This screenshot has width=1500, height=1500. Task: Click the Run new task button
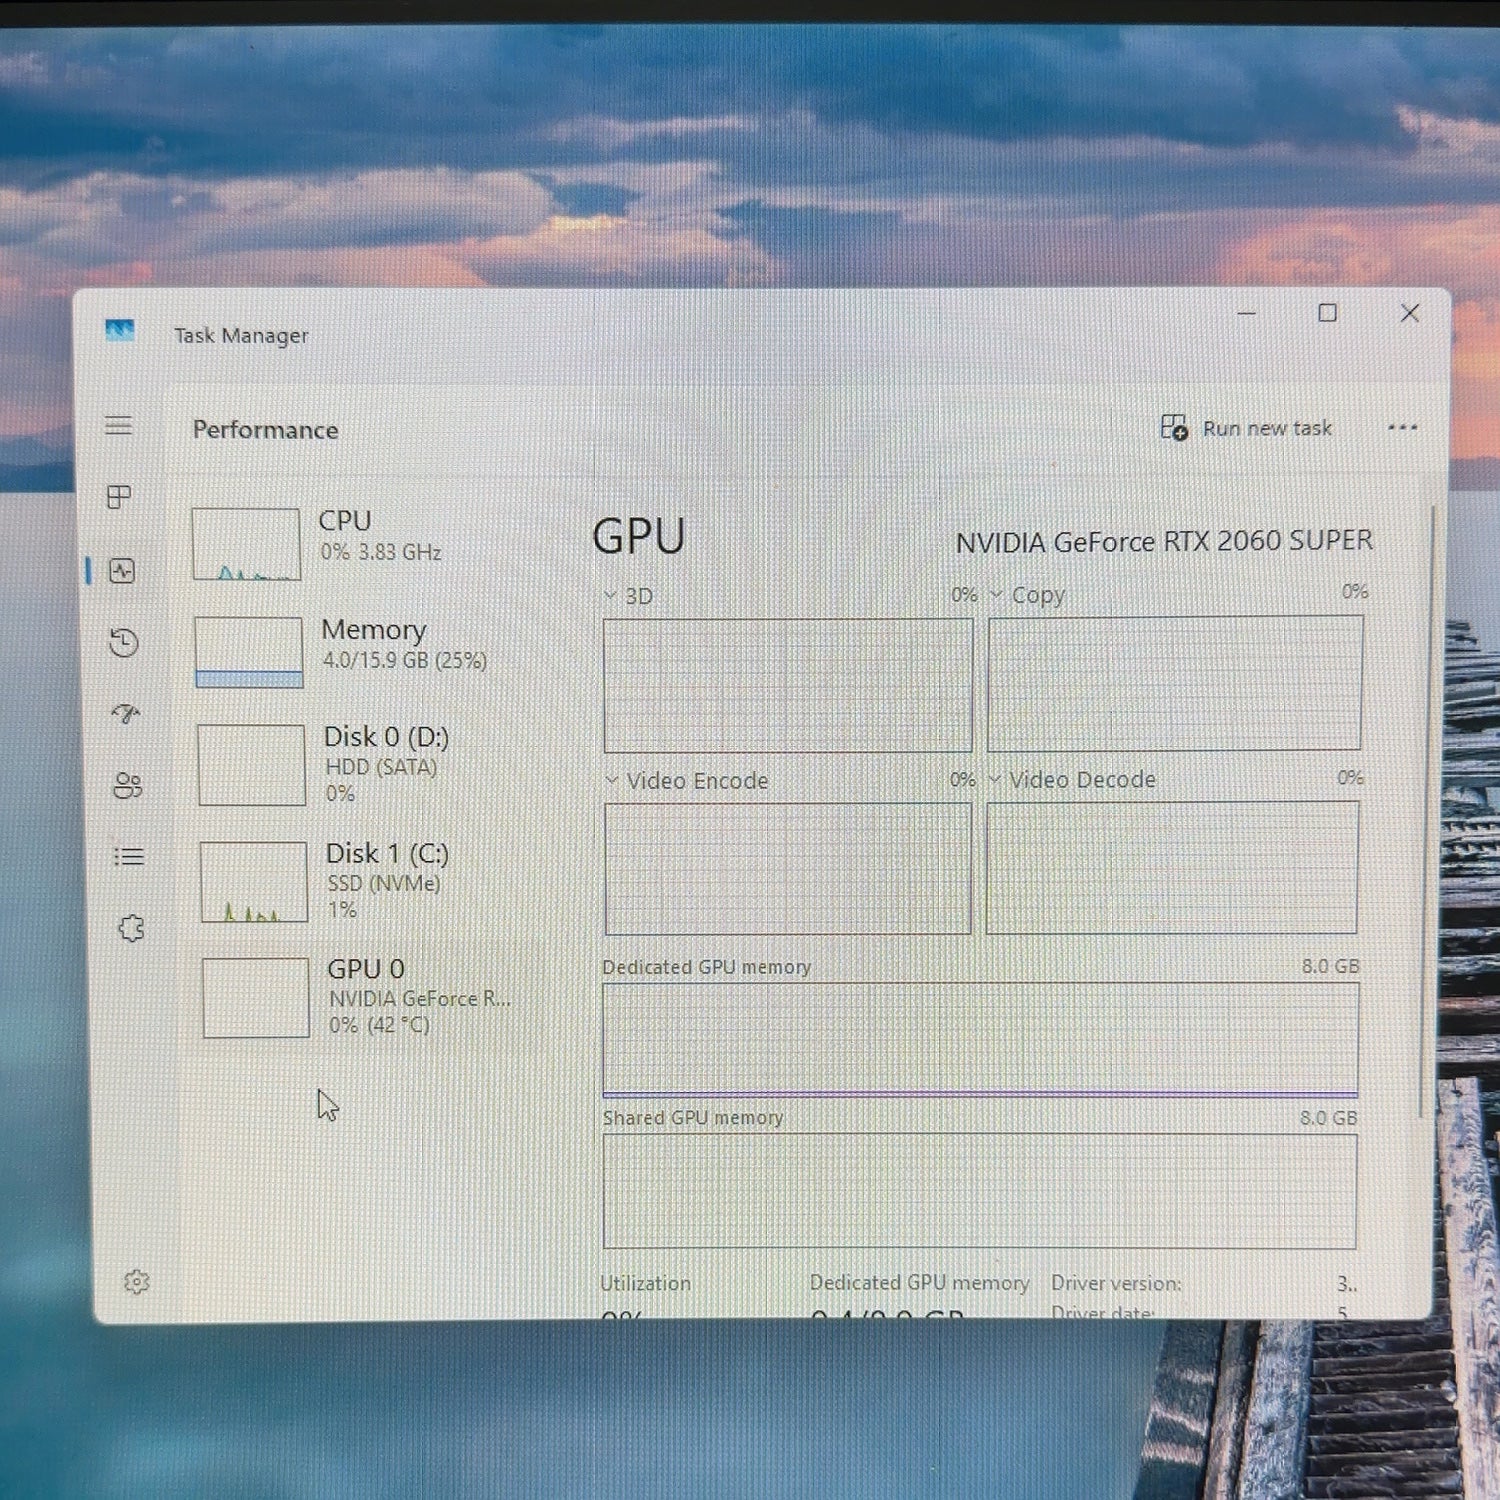pos(1246,428)
